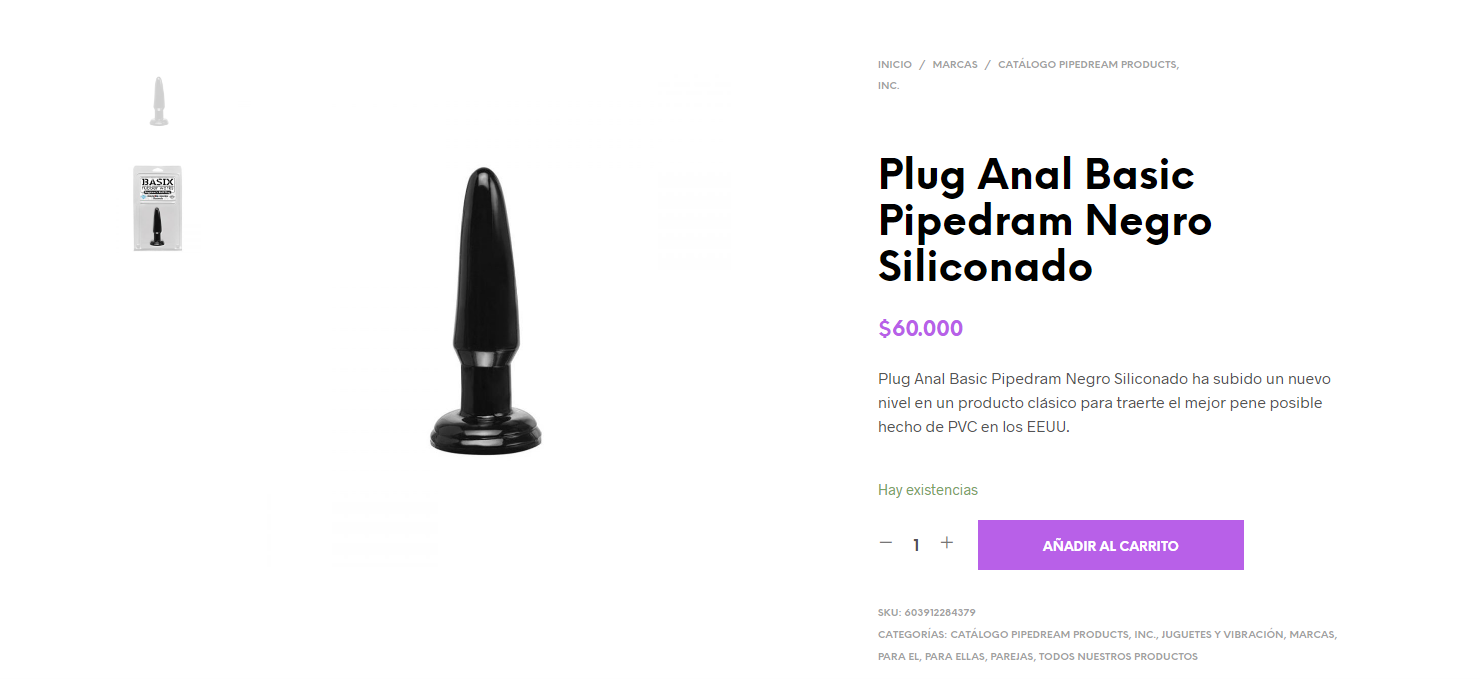Click the Hay existencias stock label
This screenshot has width=1480, height=679.
[x=928, y=490]
